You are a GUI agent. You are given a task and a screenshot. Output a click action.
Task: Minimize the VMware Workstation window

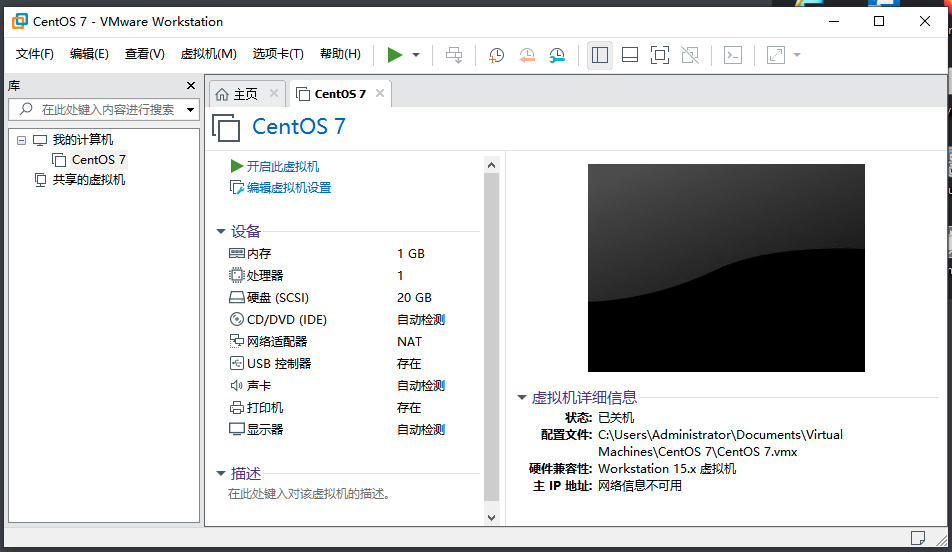834,21
